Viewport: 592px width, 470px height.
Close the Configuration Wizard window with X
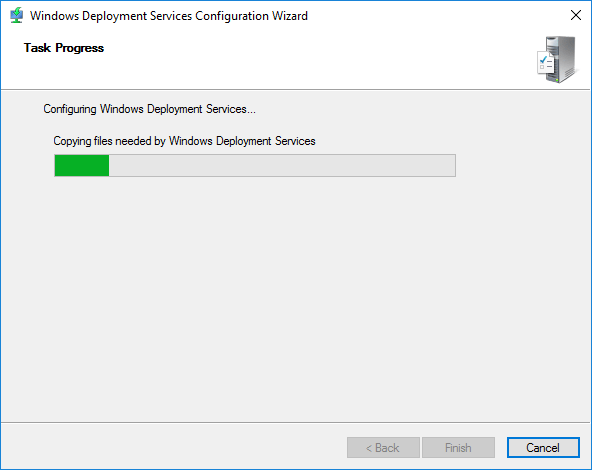576,15
